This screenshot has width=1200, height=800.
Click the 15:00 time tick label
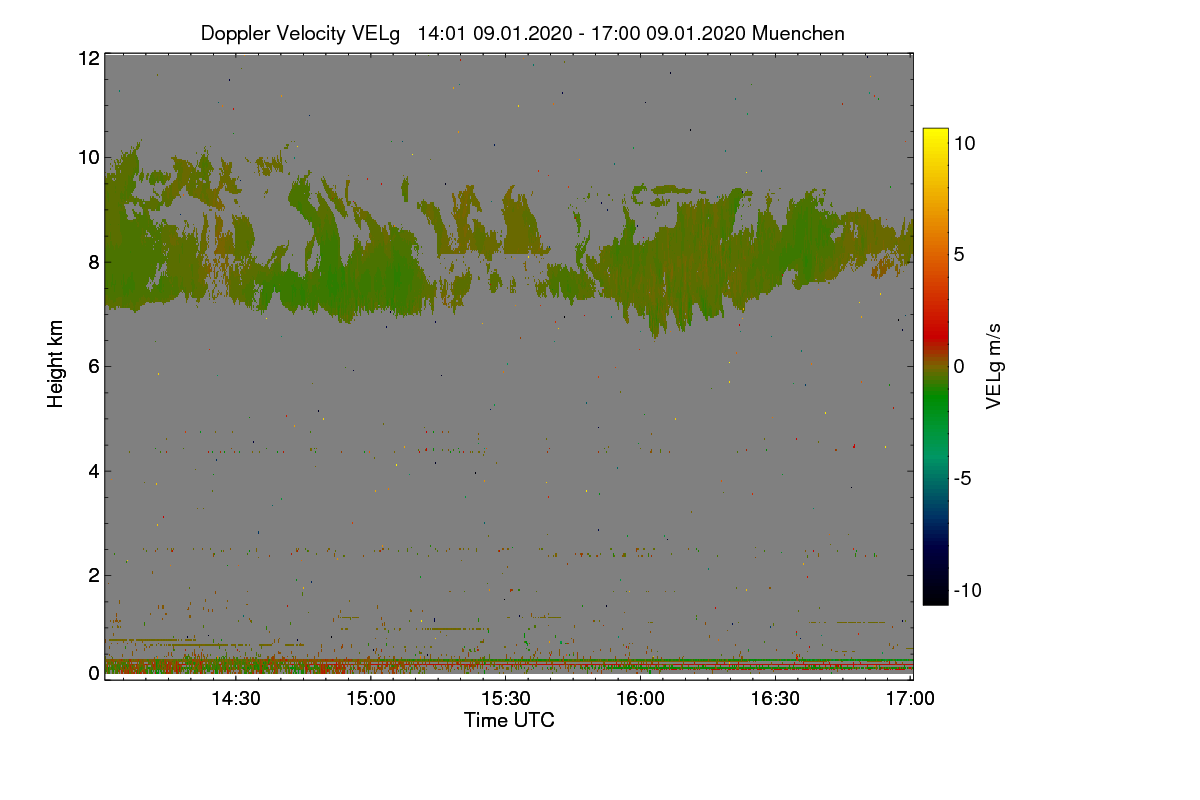[x=369, y=698]
